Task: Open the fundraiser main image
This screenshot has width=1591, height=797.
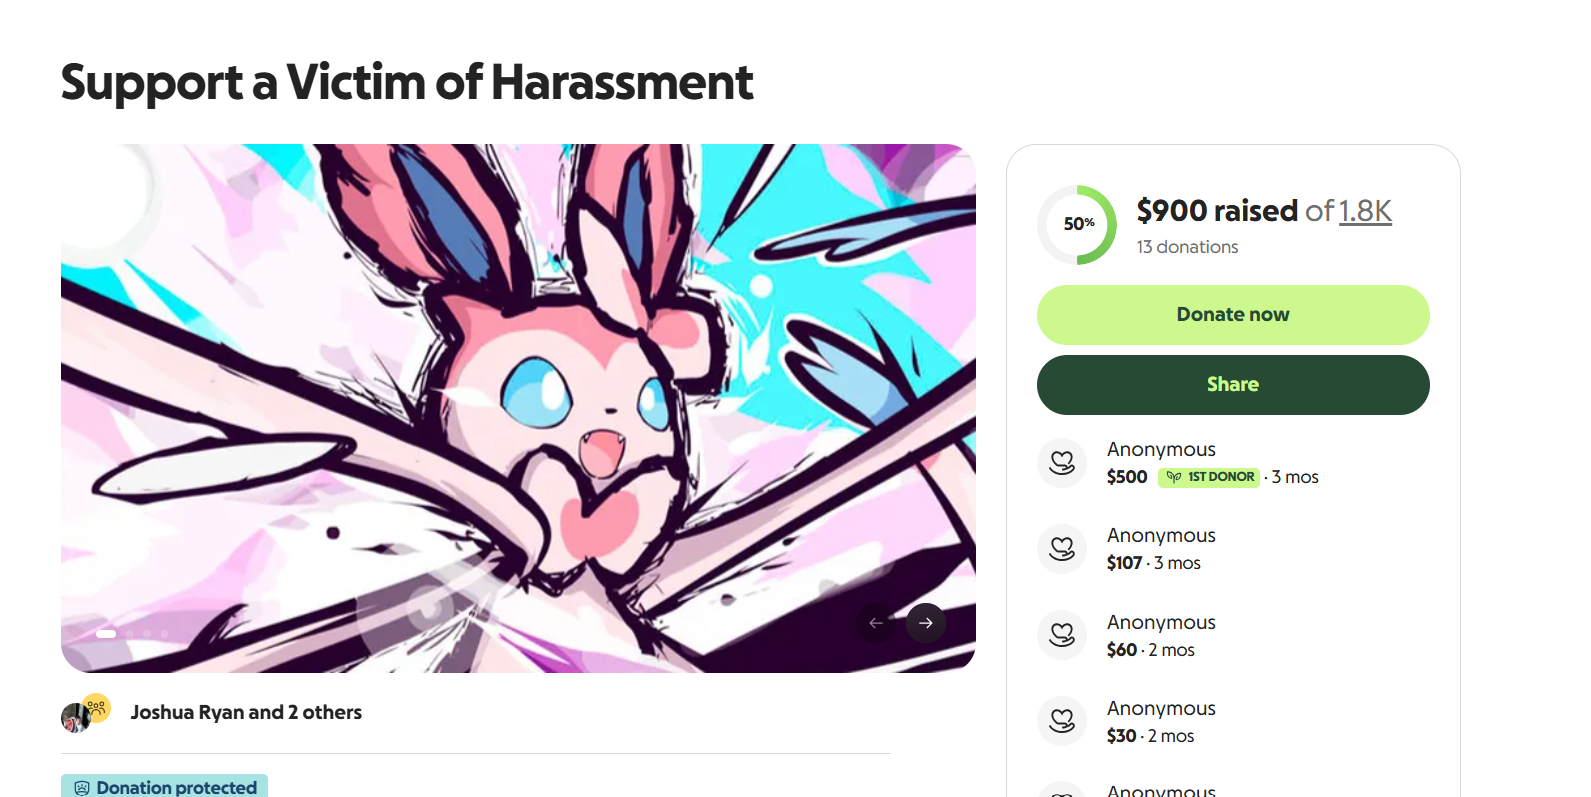Action: [x=518, y=400]
